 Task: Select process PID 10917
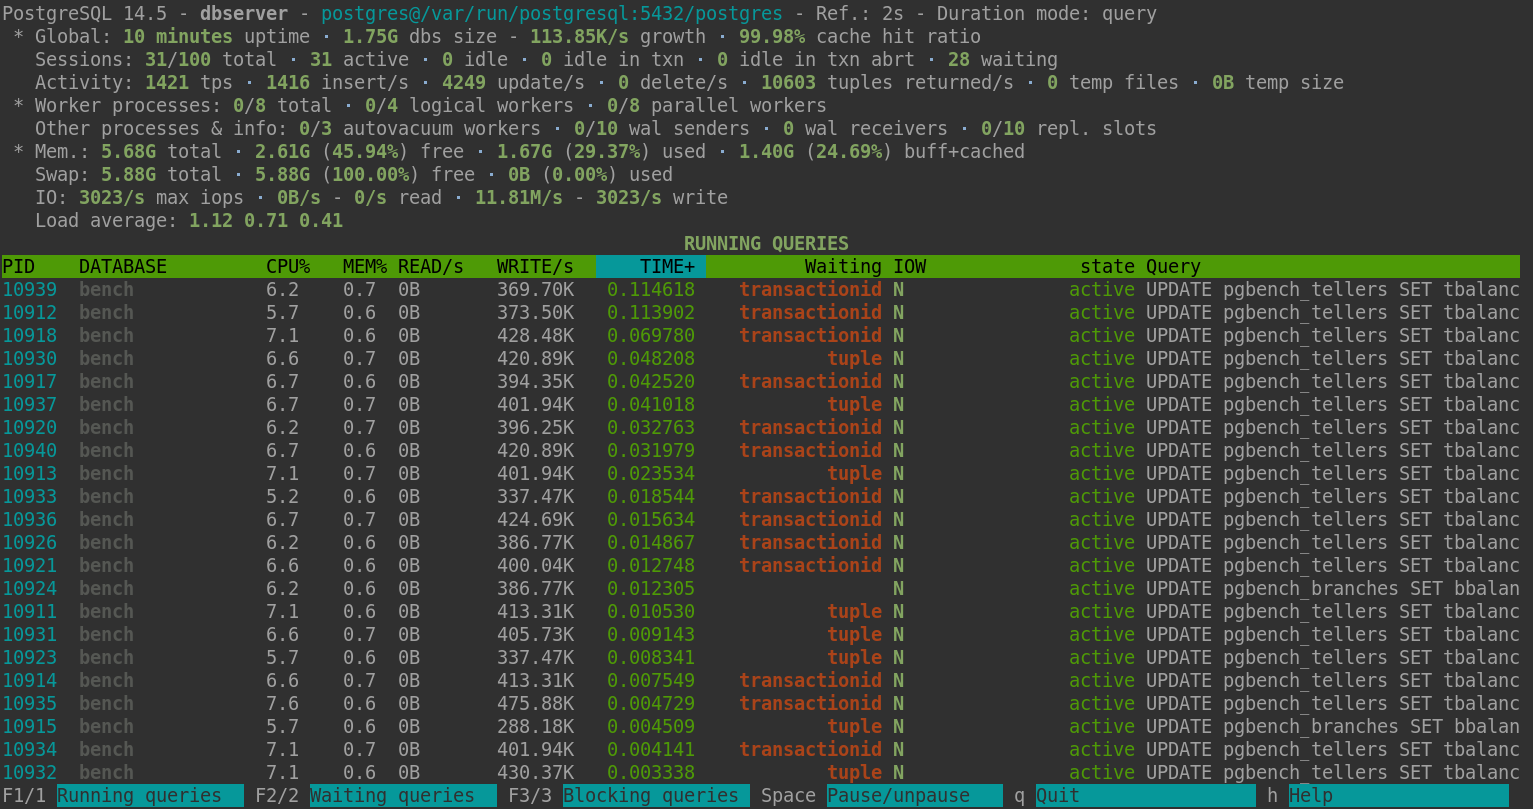pyautogui.click(x=29, y=382)
